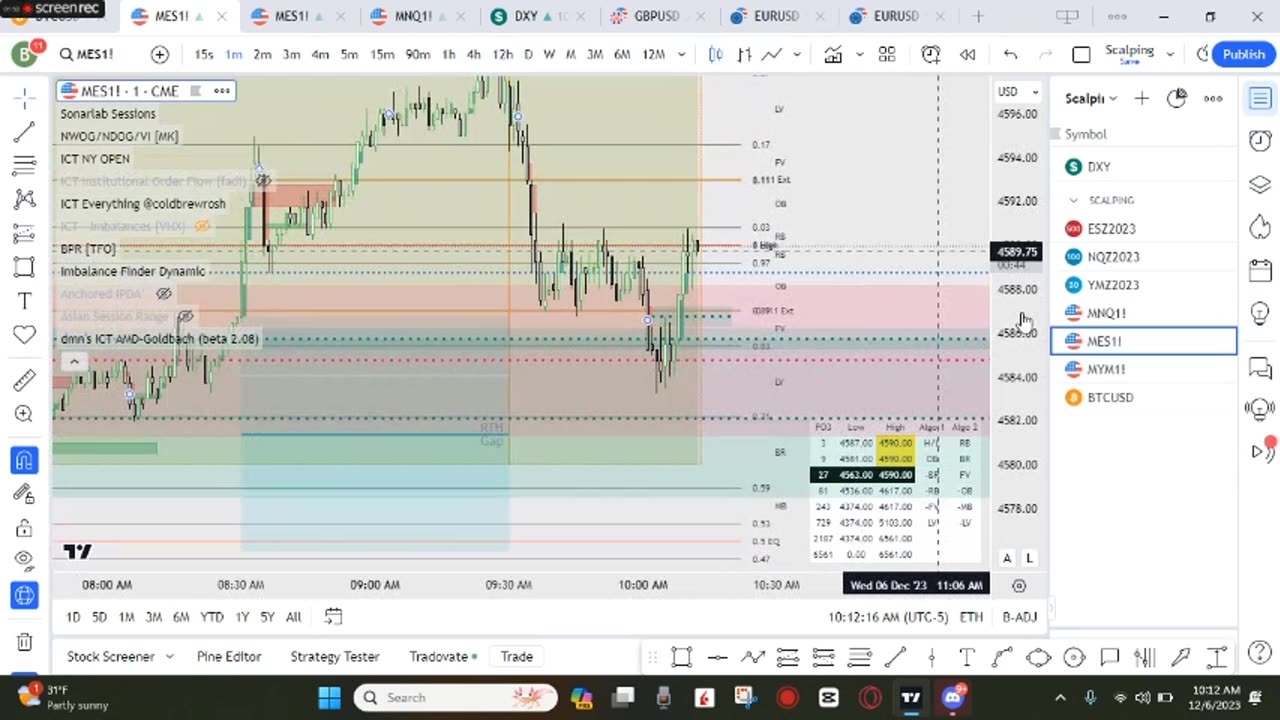Expand the indicator favorites dropdown arrow

pos(860,54)
